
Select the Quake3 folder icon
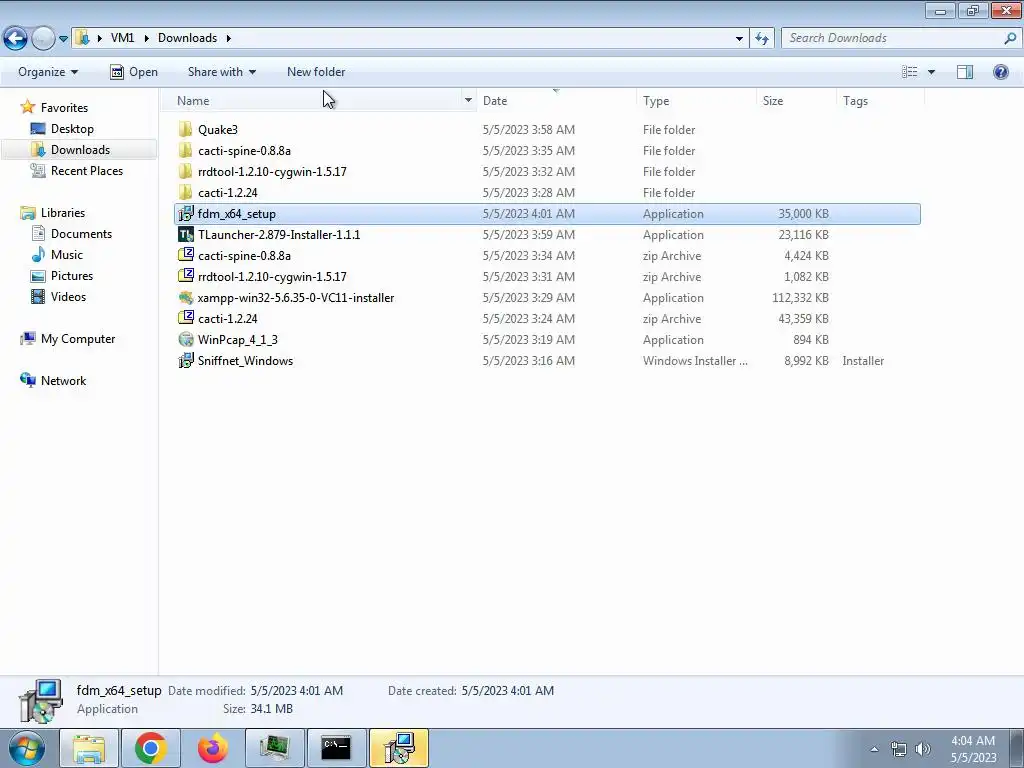pyautogui.click(x=186, y=129)
